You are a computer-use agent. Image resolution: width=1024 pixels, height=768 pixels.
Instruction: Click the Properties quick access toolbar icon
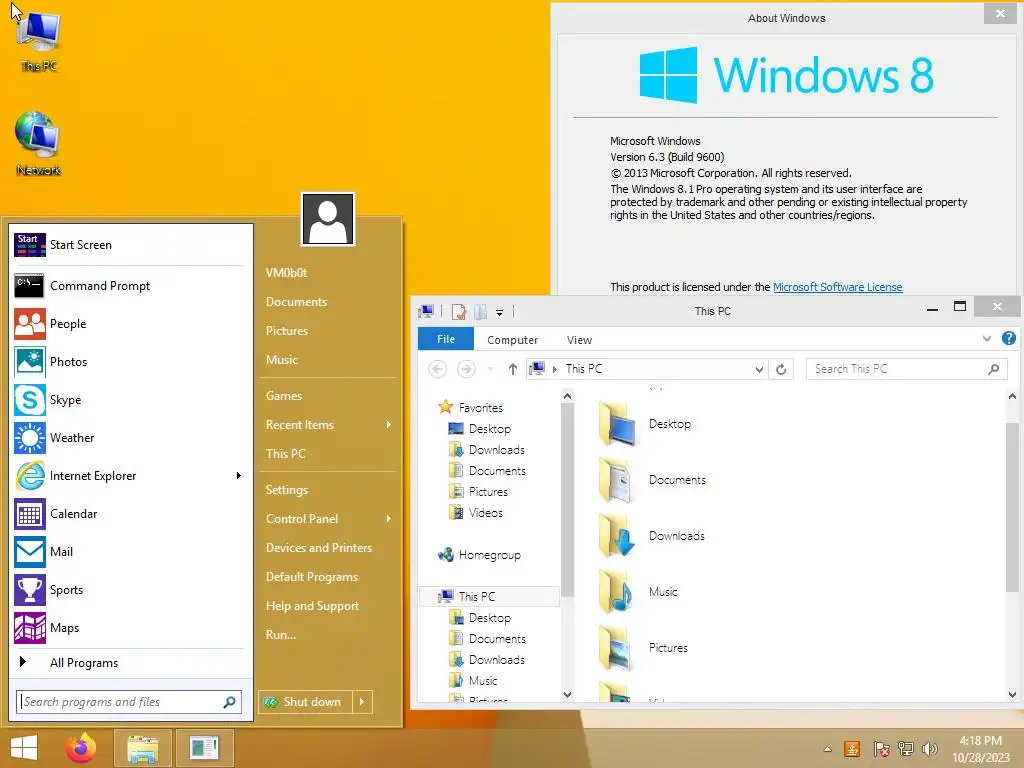(x=458, y=312)
